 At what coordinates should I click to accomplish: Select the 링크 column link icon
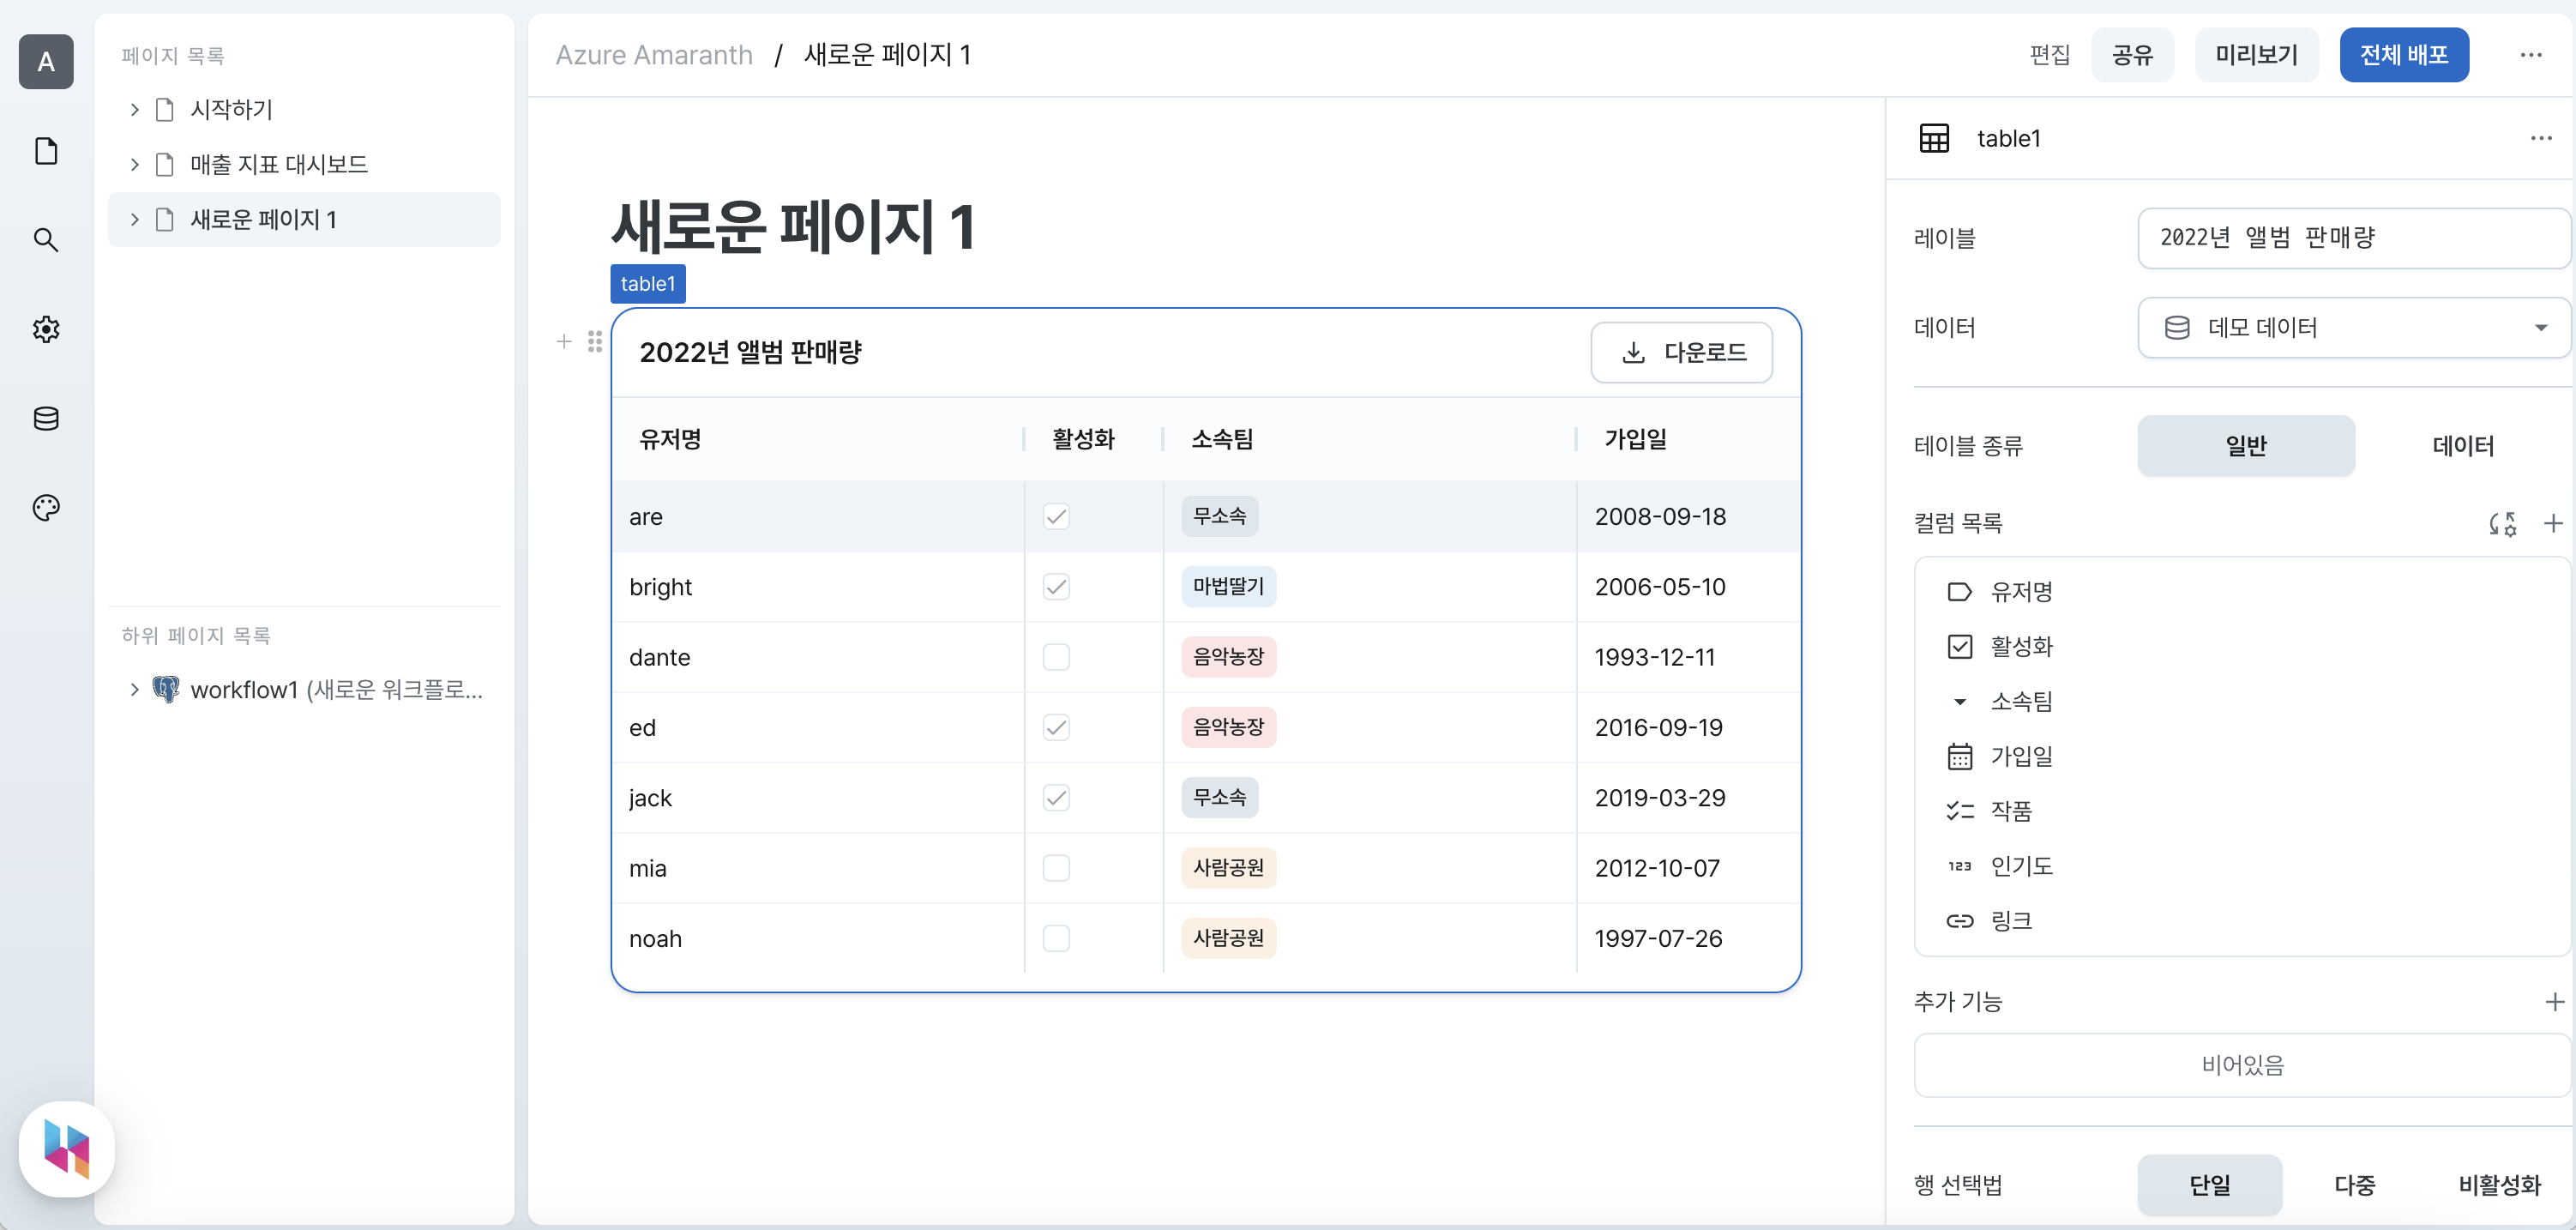point(1959,921)
